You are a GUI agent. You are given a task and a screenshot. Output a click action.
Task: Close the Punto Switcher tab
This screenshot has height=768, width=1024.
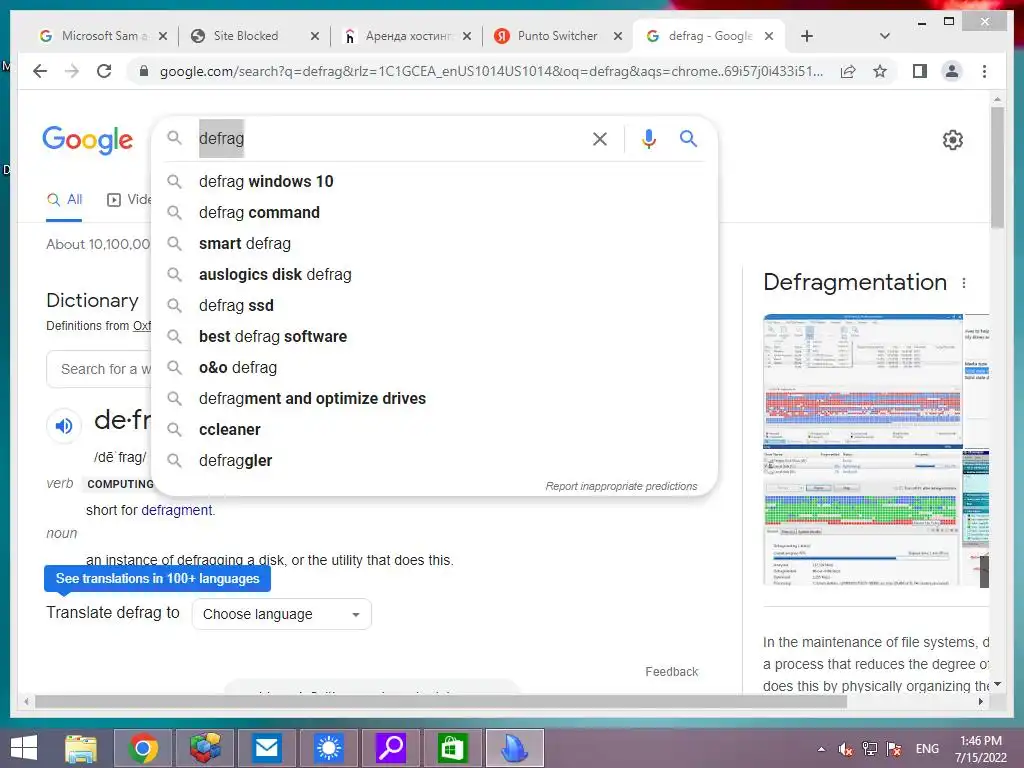point(618,37)
